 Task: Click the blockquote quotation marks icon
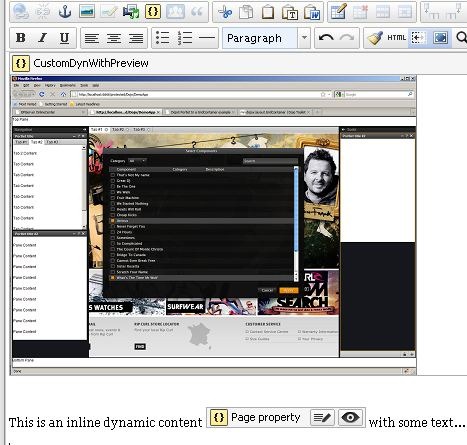tap(197, 12)
